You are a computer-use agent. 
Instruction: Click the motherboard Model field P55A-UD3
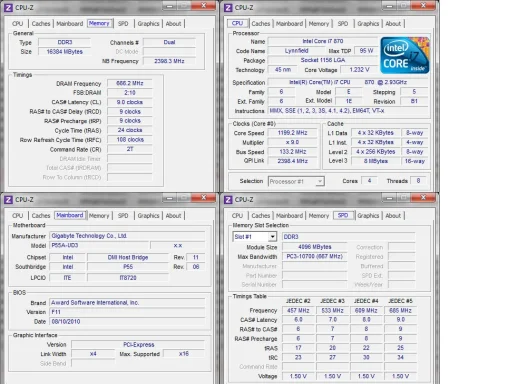(99, 245)
